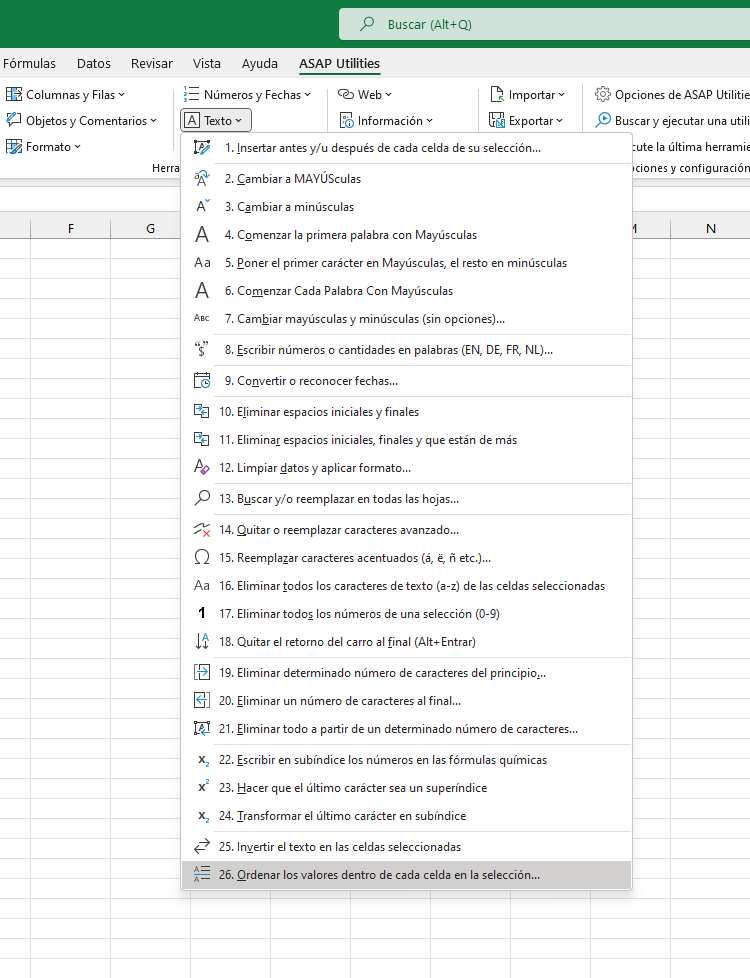Select column G header
This screenshot has height=978, width=750.
(150, 228)
